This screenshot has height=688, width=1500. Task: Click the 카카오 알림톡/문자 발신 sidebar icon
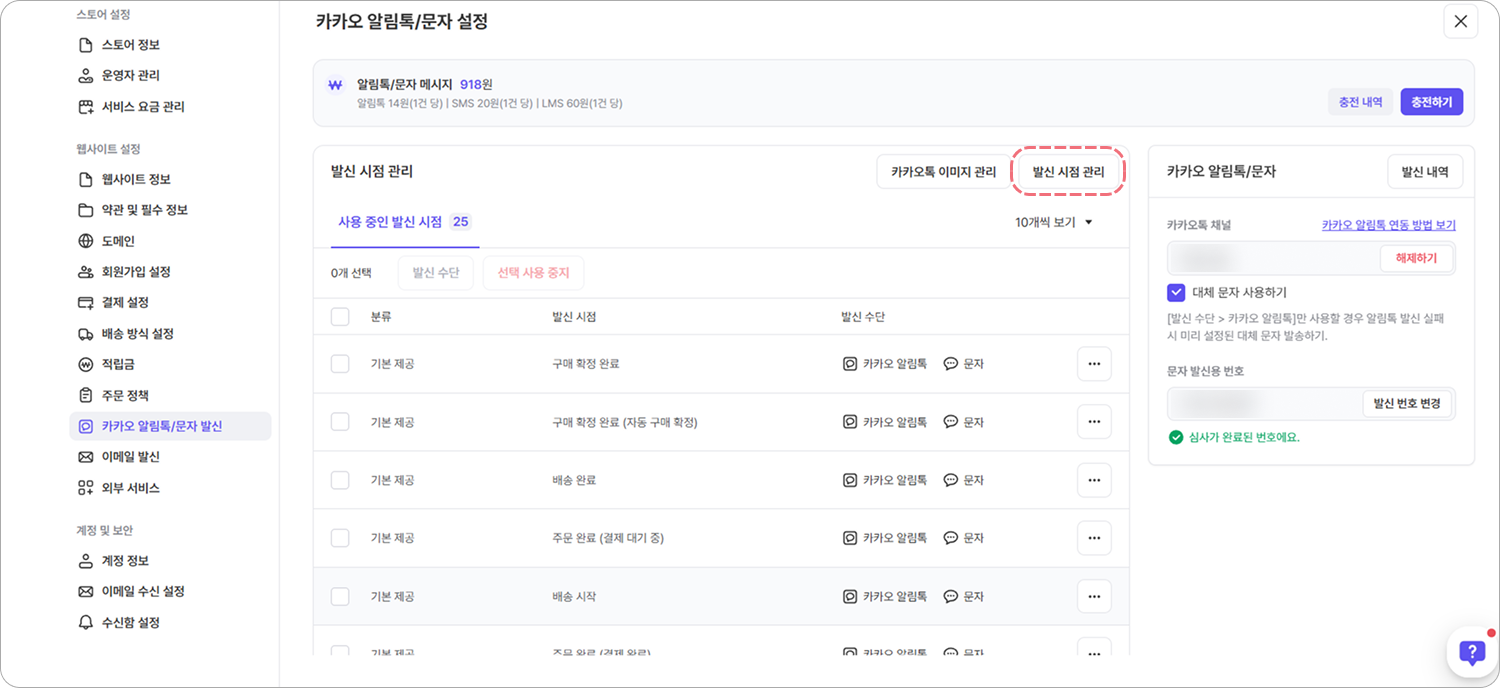point(85,426)
